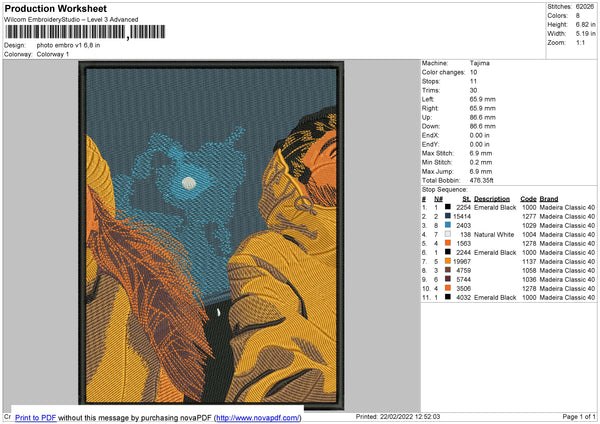The image size is (600, 424).
Task: Select black swatch with 2244 stitches
Action: (448, 252)
